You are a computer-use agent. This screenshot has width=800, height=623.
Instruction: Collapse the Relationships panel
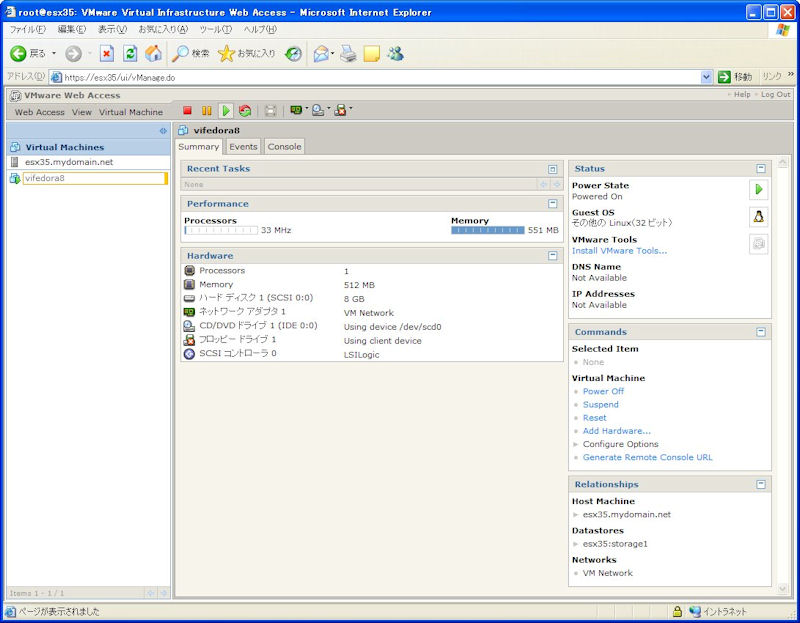[x=761, y=484]
